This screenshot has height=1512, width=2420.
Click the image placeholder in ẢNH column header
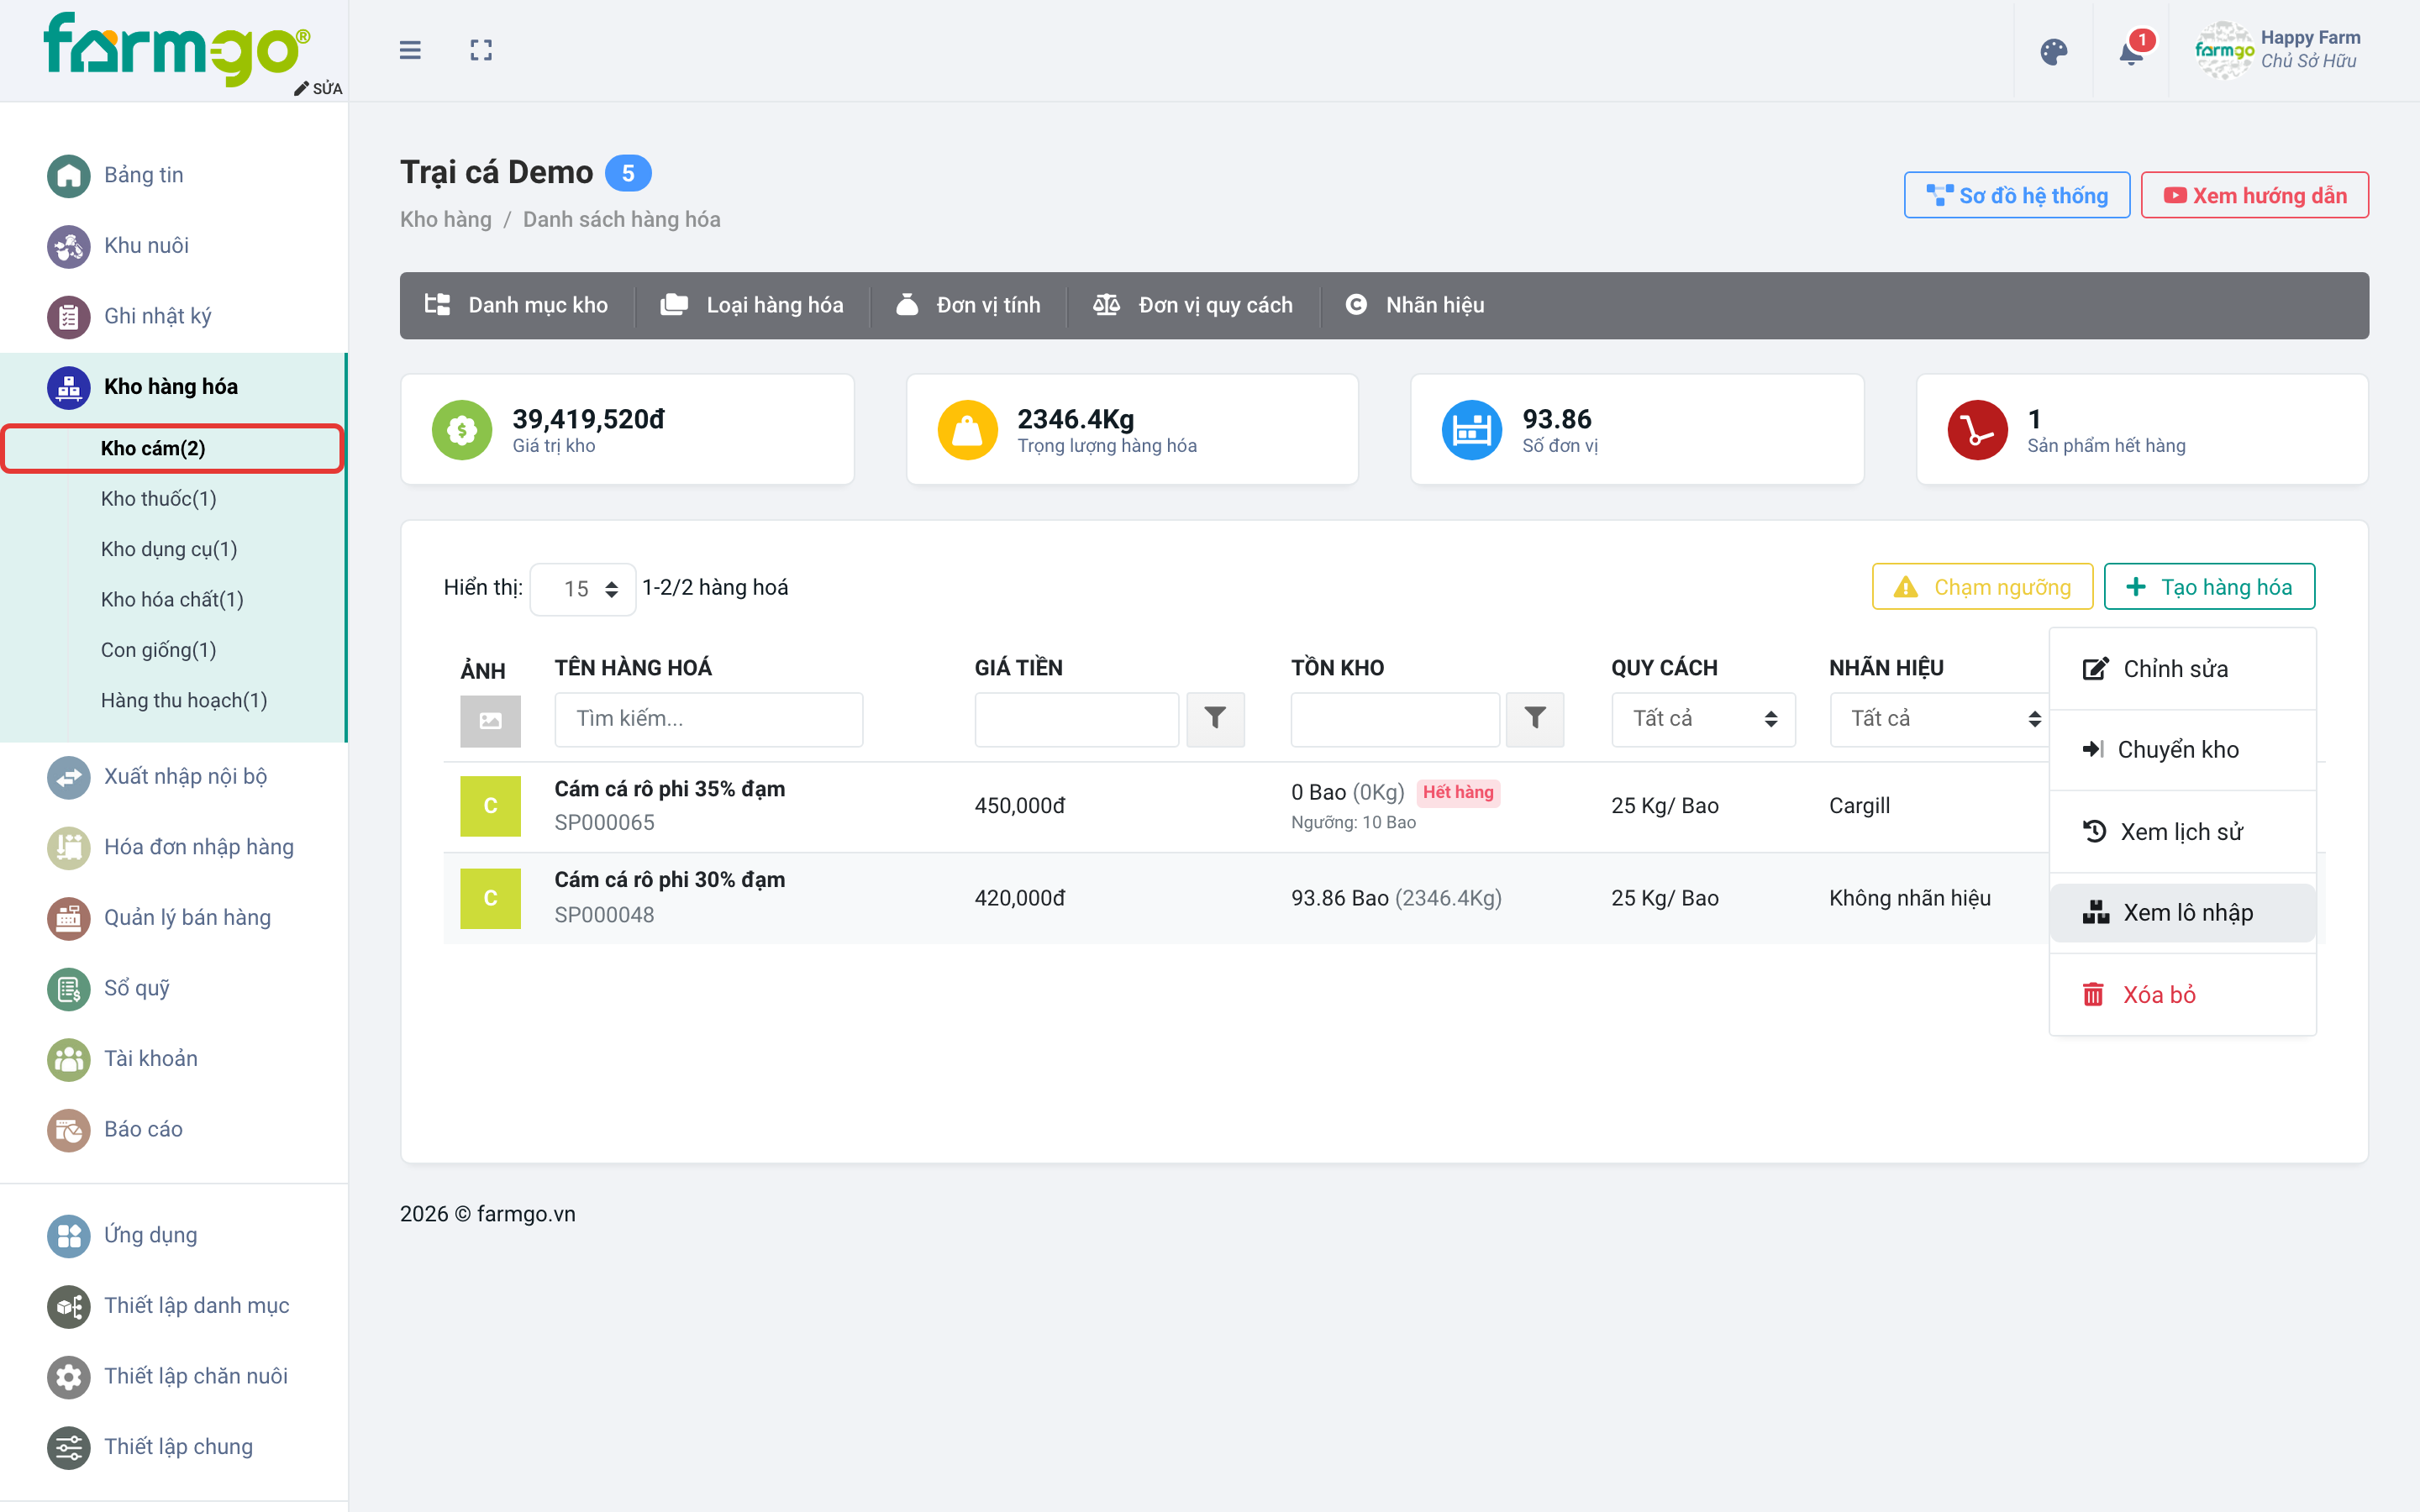click(490, 721)
